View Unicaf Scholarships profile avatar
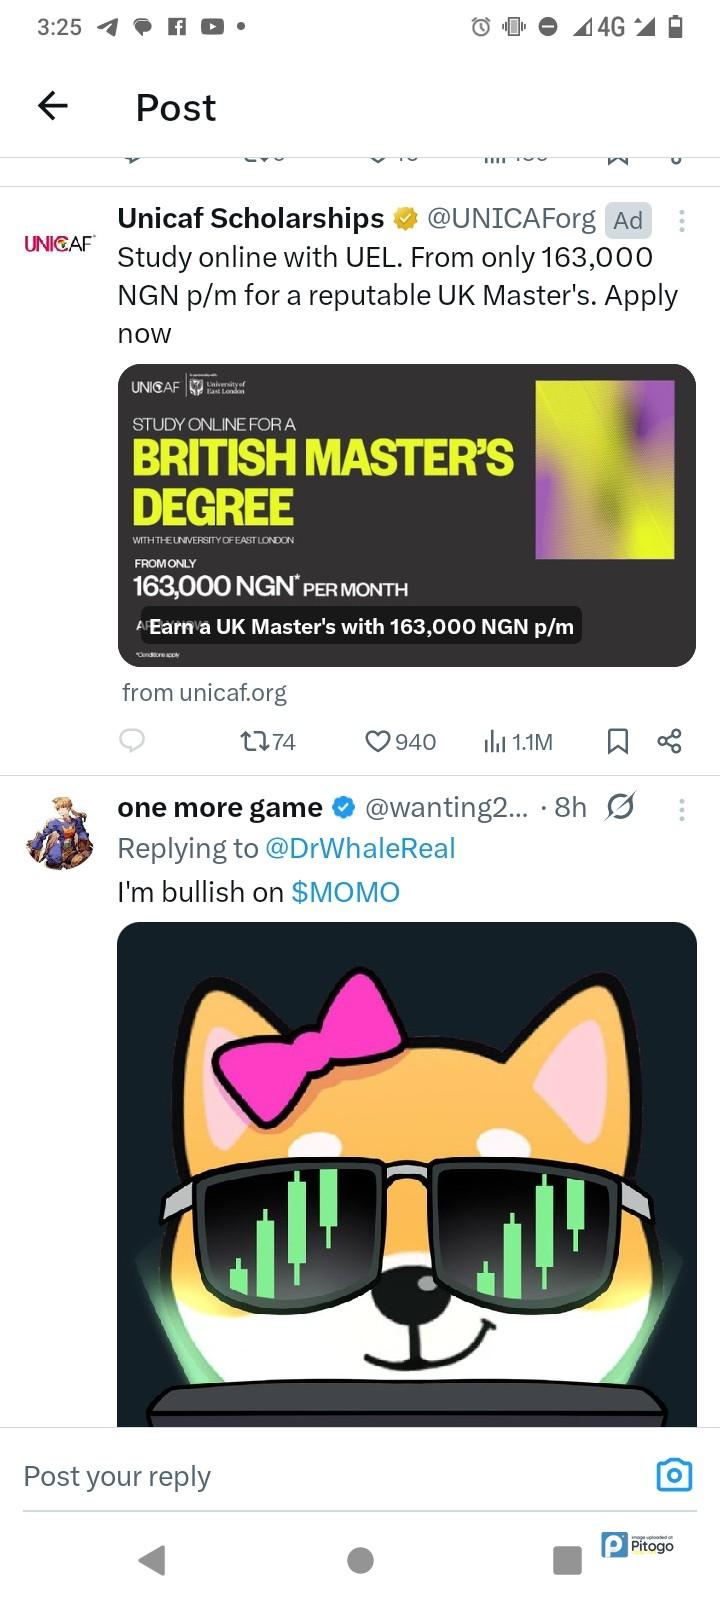720x1600 pixels. coord(59,243)
